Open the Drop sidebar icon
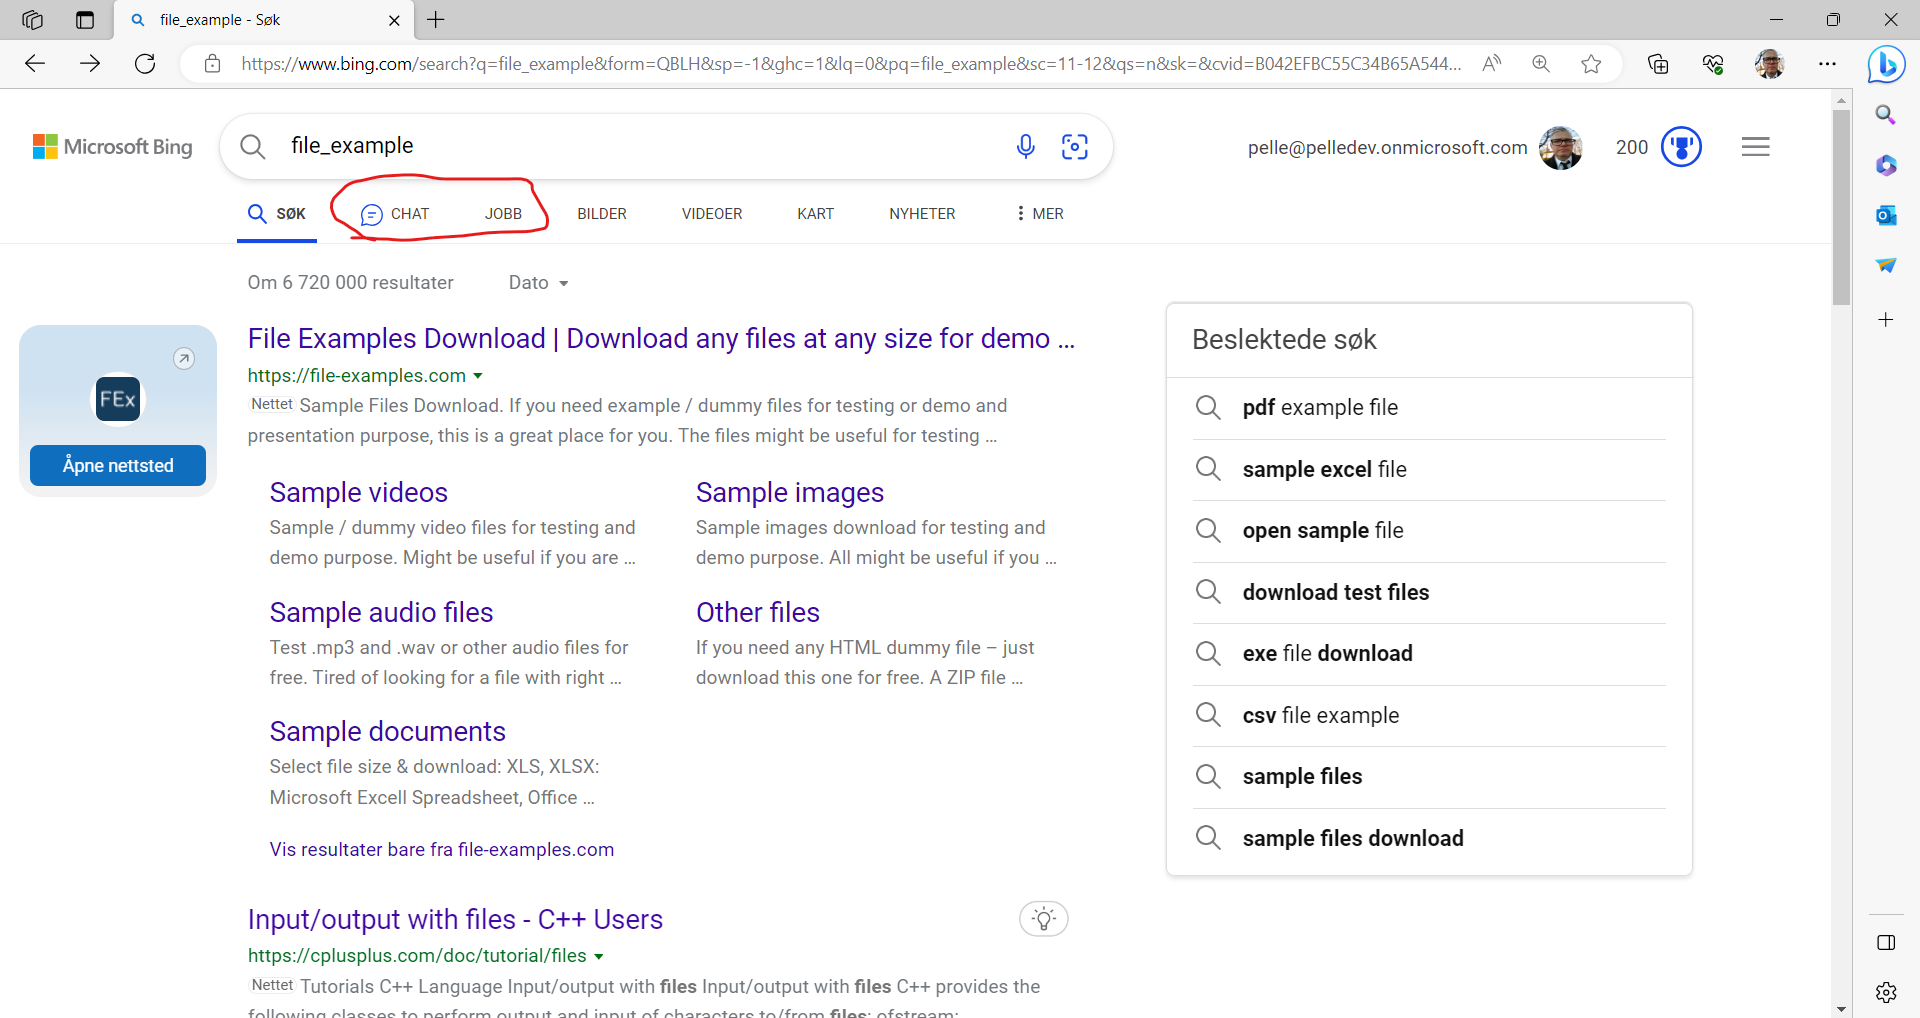1920x1018 pixels. 1886,265
